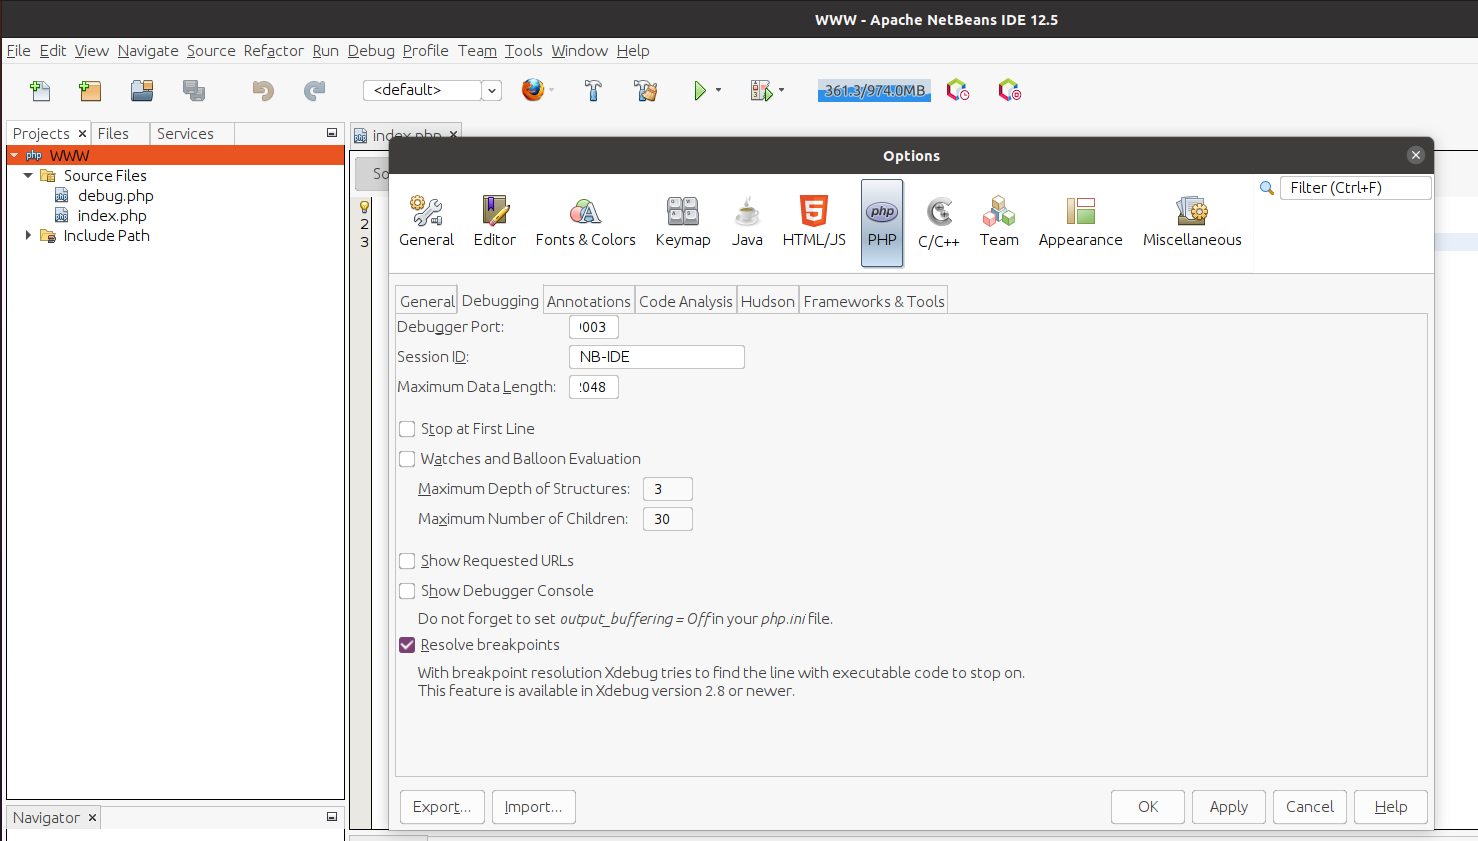Click the Redo arrow icon
Viewport: 1478px width, 841px height.
point(315,91)
